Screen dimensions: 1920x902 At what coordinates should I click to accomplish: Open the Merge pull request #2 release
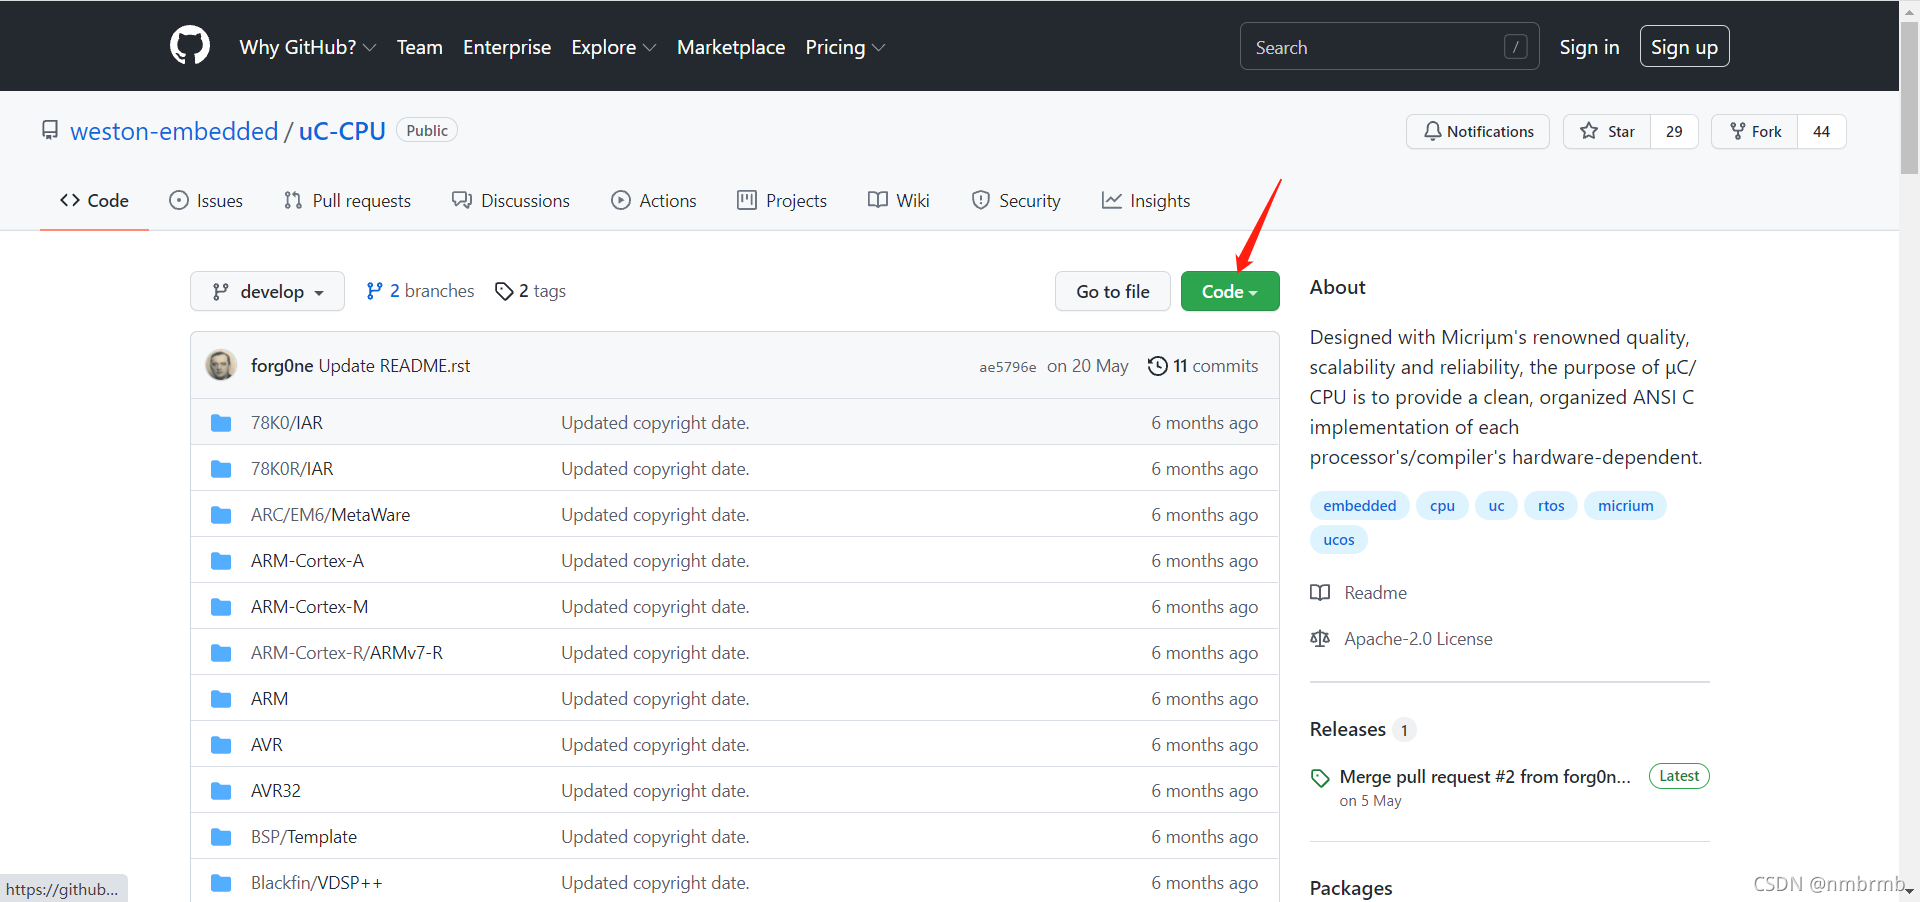[x=1484, y=777]
